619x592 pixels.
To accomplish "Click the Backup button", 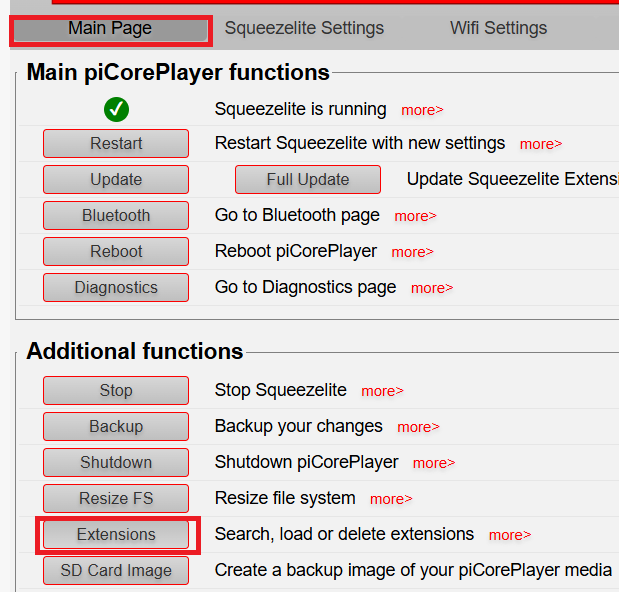I will (x=116, y=427).
